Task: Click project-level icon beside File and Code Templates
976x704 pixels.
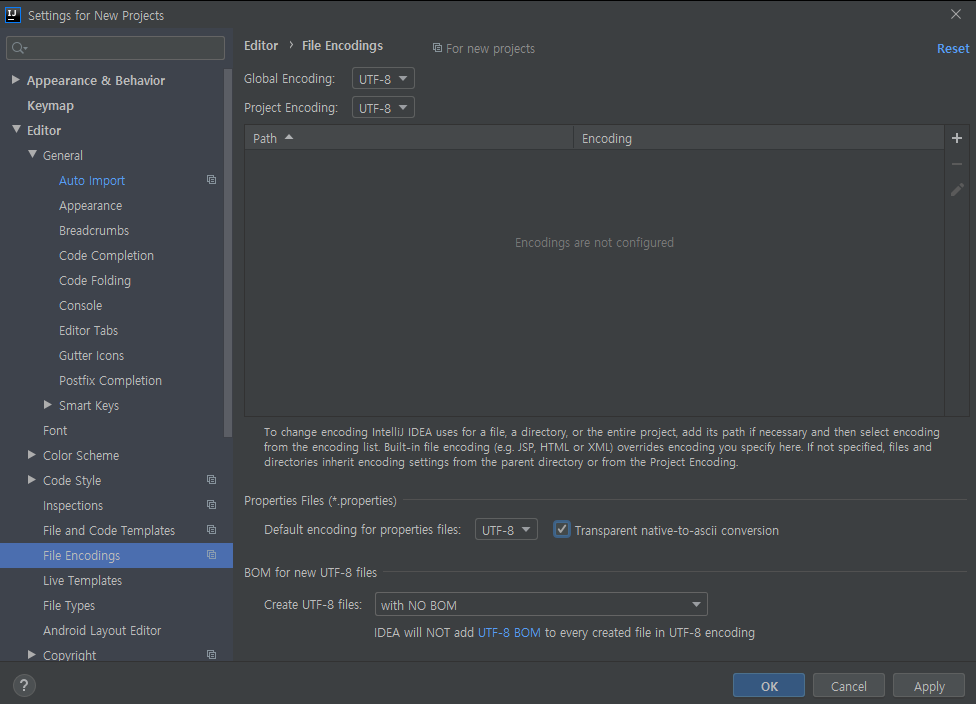Action: click(212, 530)
